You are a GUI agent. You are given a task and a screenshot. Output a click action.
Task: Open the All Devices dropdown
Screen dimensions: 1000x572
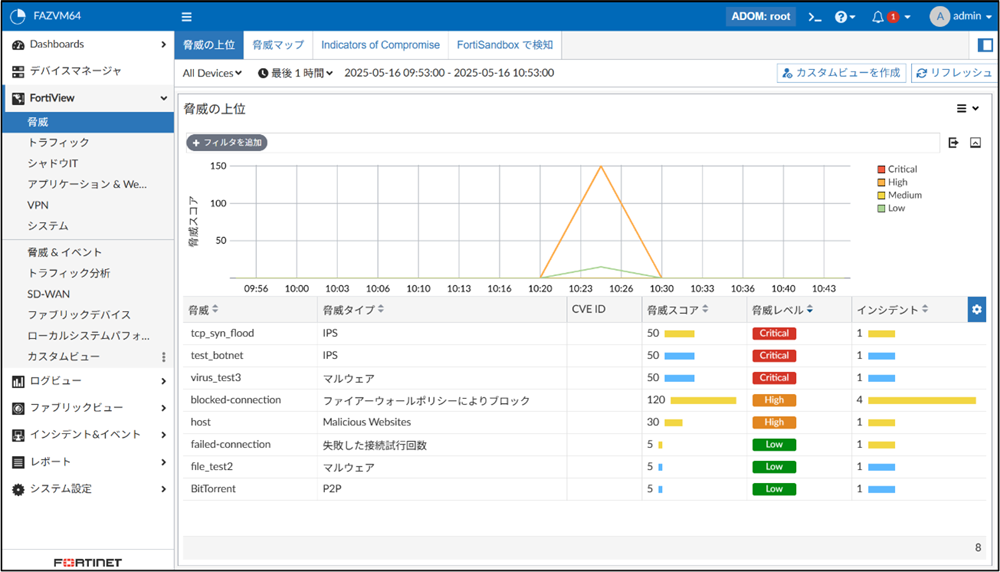[x=212, y=73]
